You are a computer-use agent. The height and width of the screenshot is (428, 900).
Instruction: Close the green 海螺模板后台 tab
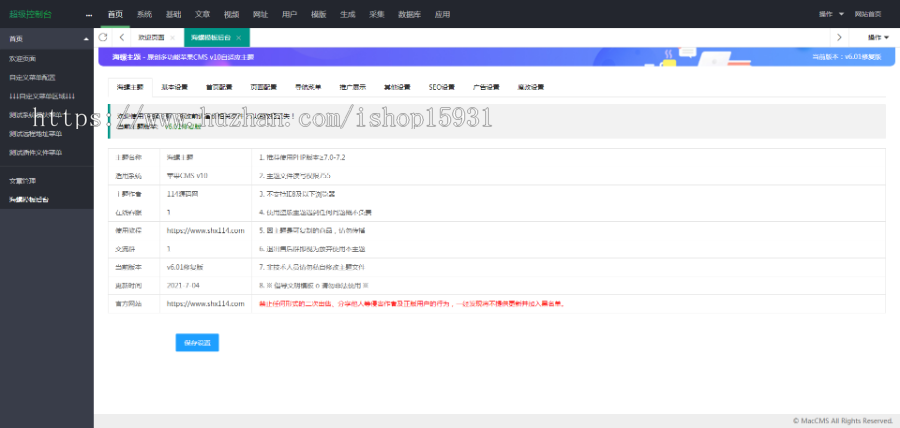(x=239, y=37)
